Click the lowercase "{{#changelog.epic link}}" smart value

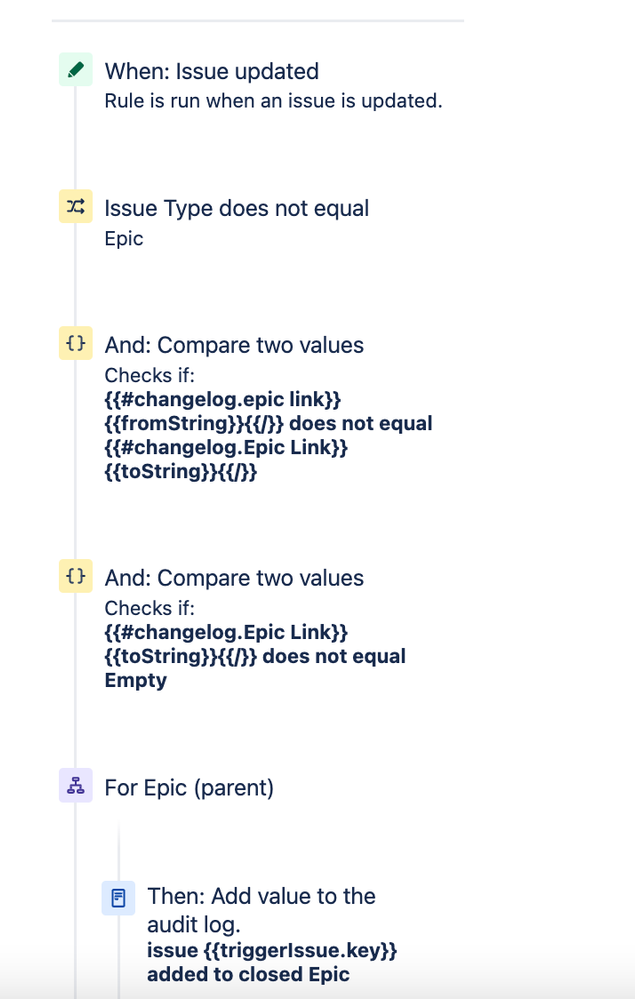click(x=223, y=399)
